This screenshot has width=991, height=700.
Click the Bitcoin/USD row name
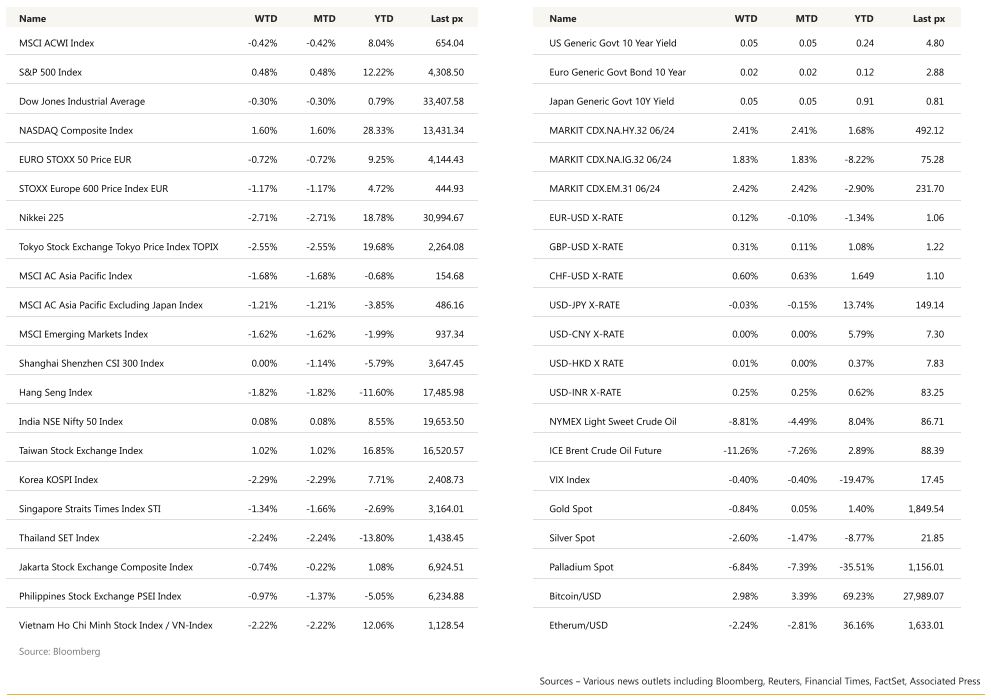[575, 596]
